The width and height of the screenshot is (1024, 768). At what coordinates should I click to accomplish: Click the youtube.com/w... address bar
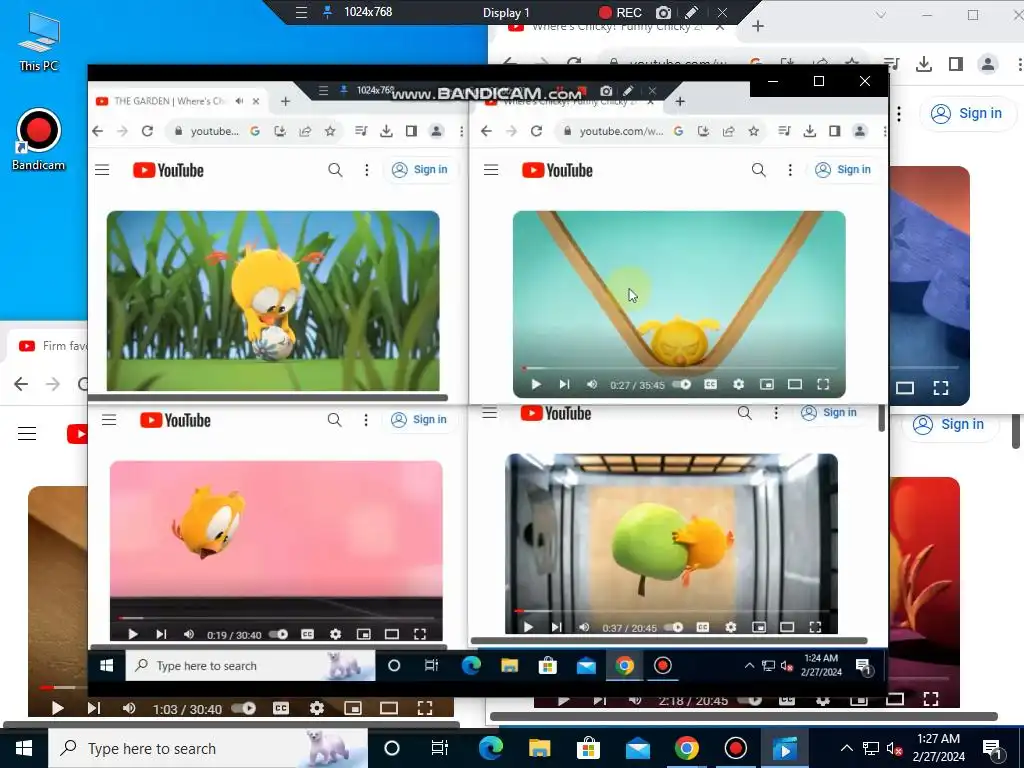[x=620, y=131]
